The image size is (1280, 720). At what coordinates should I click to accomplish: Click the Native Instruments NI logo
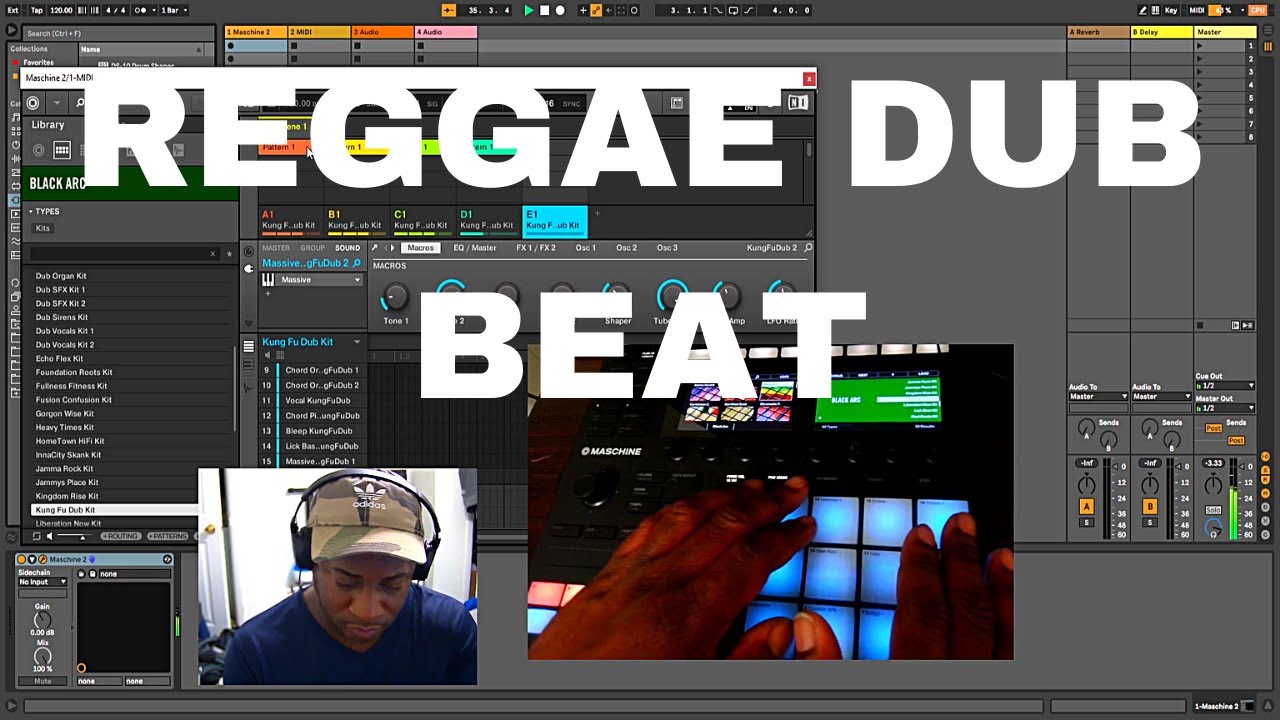798,103
